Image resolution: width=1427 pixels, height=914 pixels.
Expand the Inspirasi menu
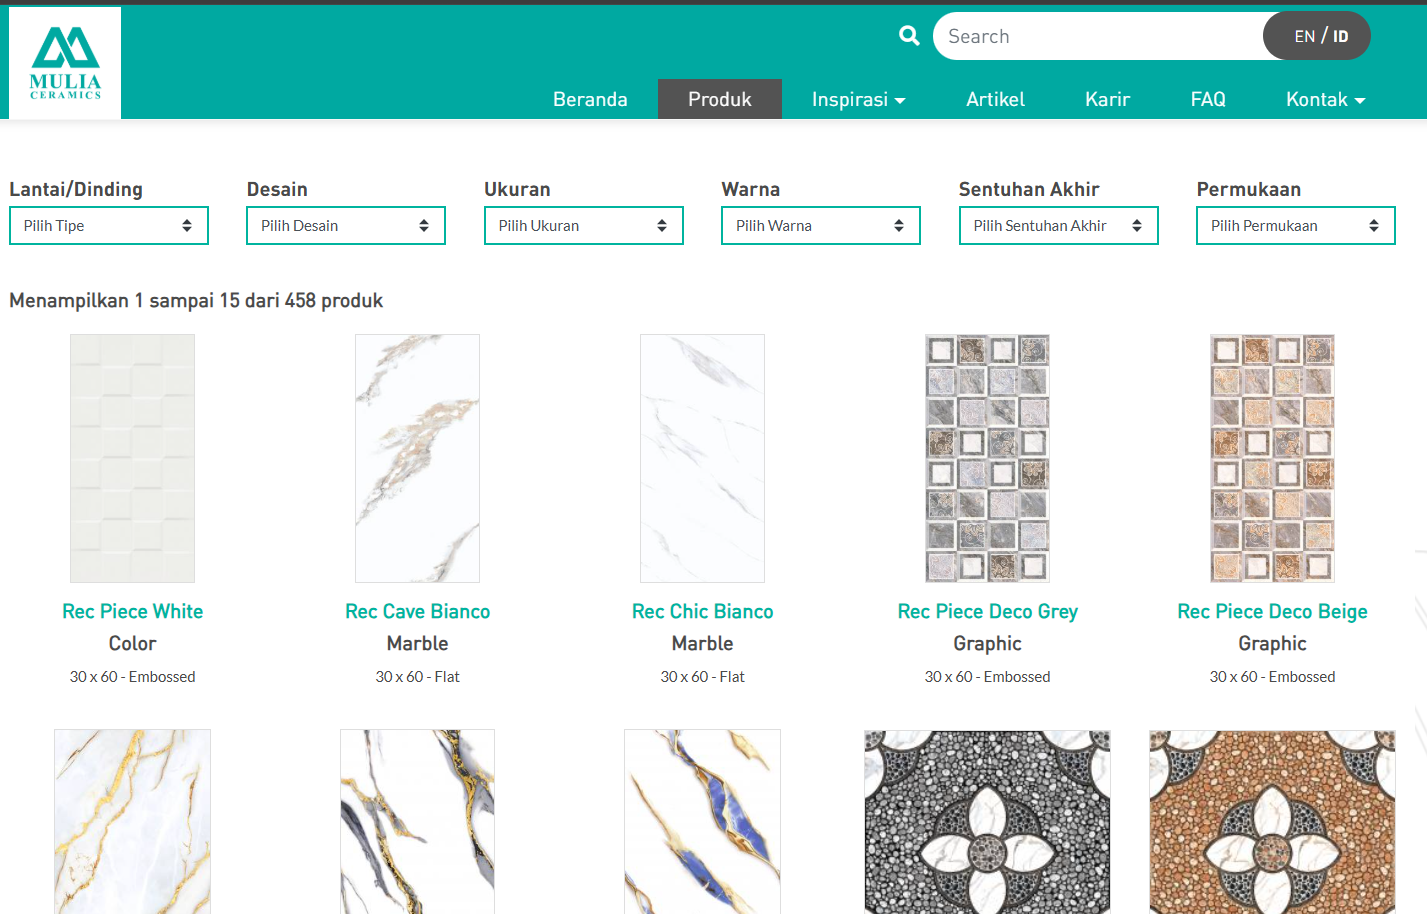coord(858,99)
